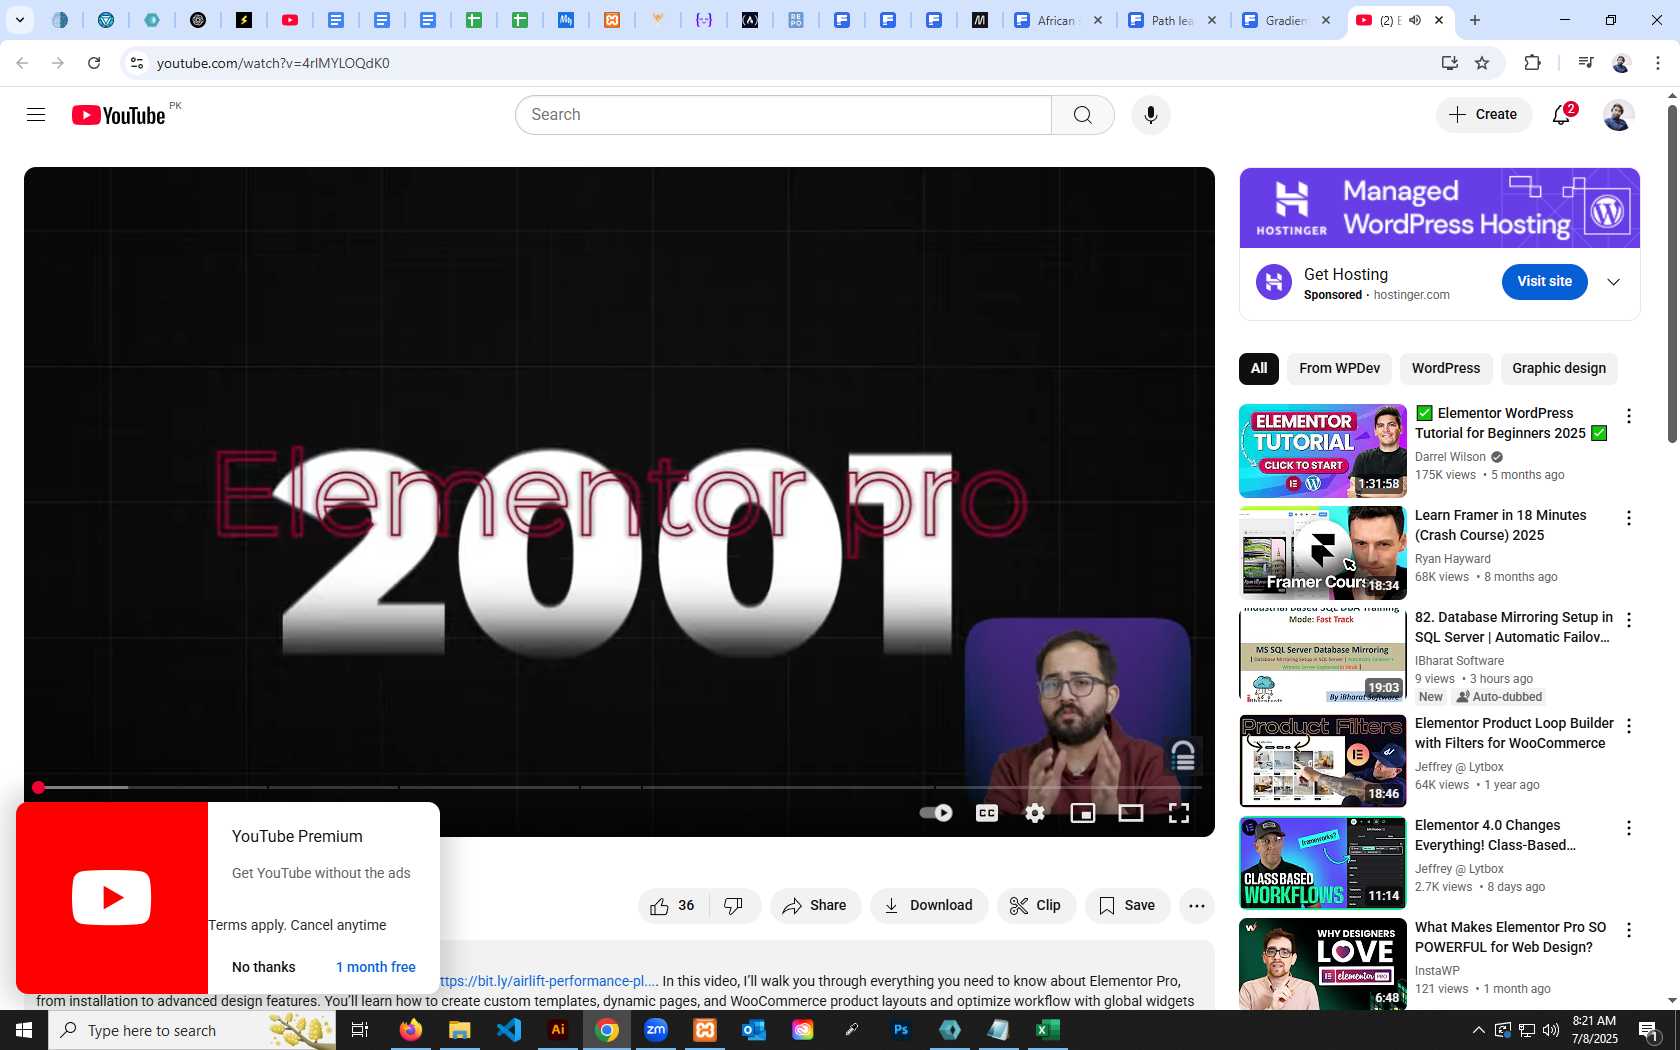Open the airlift performance bit.ly link

[549, 981]
